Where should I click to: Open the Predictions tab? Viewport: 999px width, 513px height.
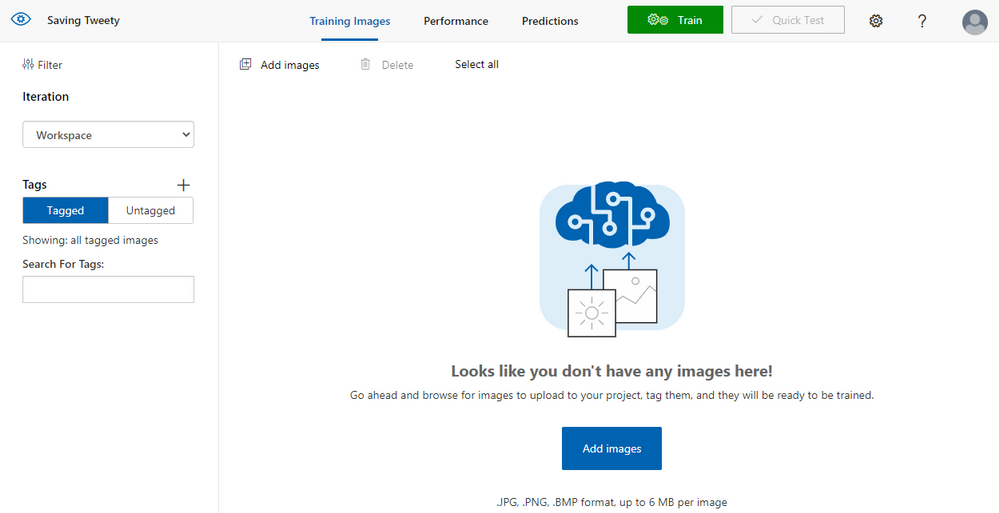[550, 21]
